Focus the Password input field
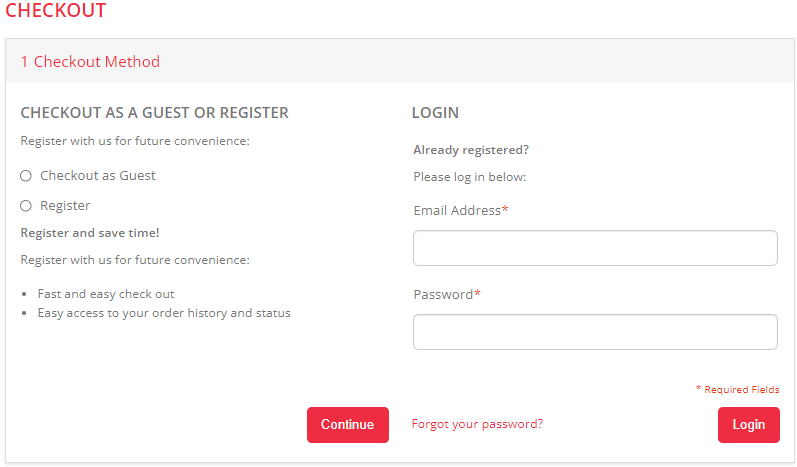This screenshot has width=797, height=467. [x=595, y=332]
